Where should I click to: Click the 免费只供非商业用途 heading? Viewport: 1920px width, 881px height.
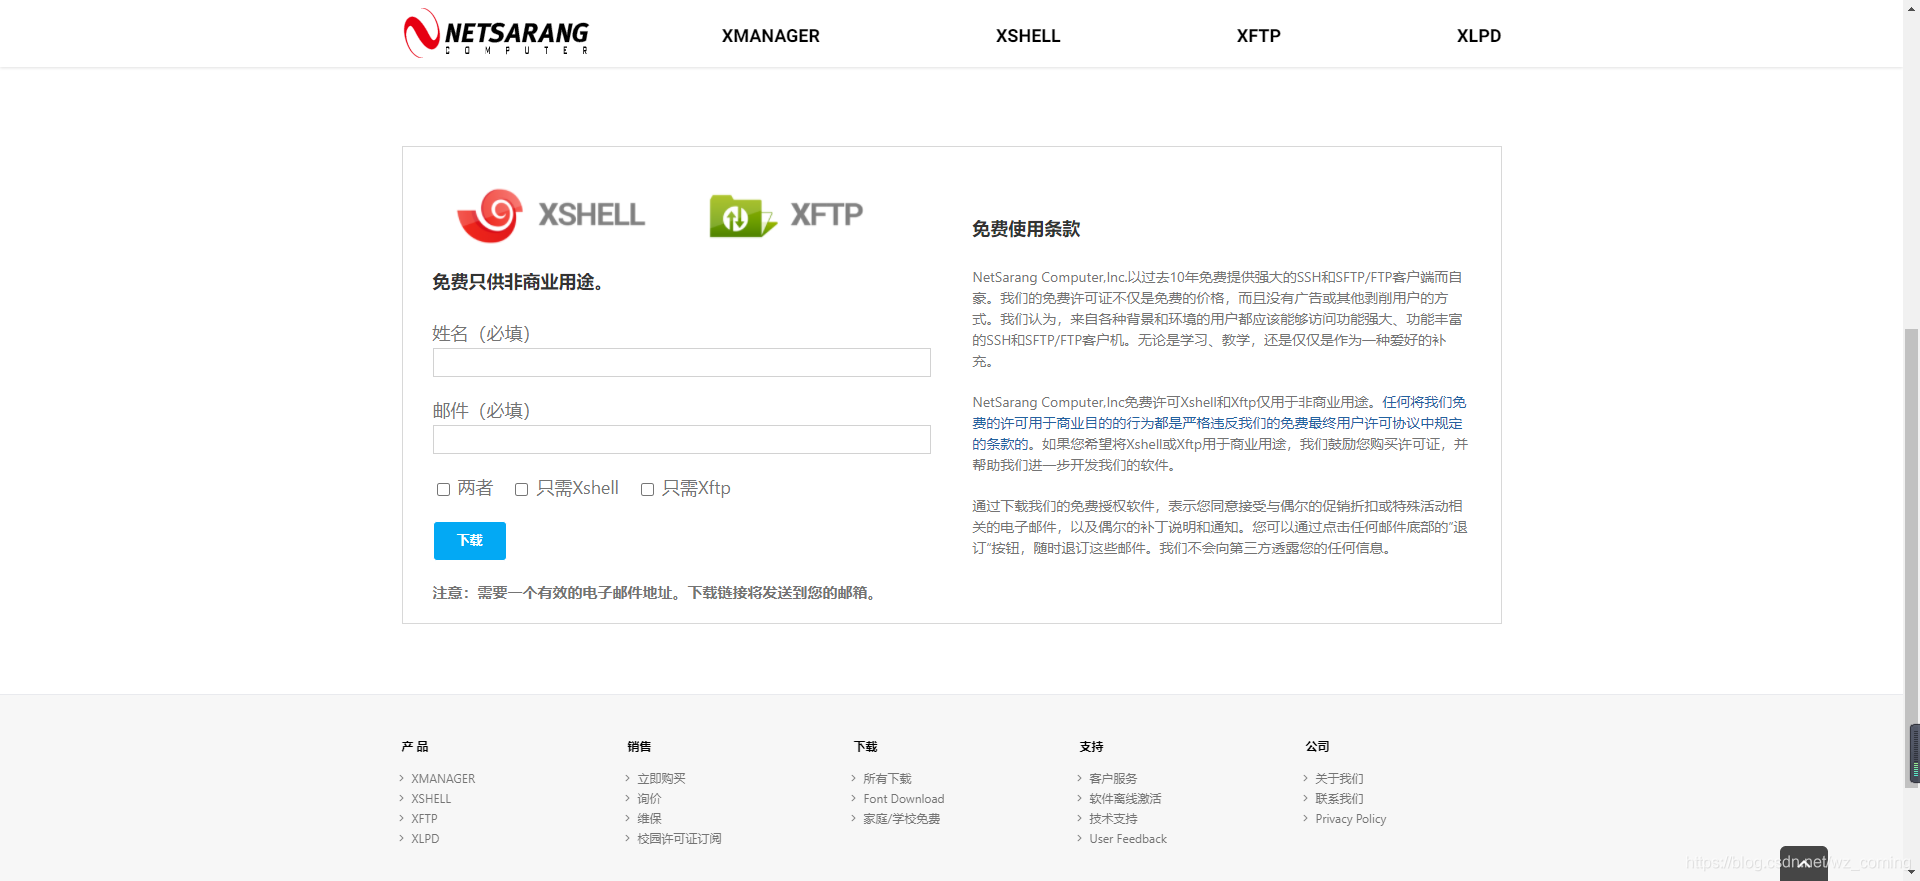pyautogui.click(x=518, y=282)
